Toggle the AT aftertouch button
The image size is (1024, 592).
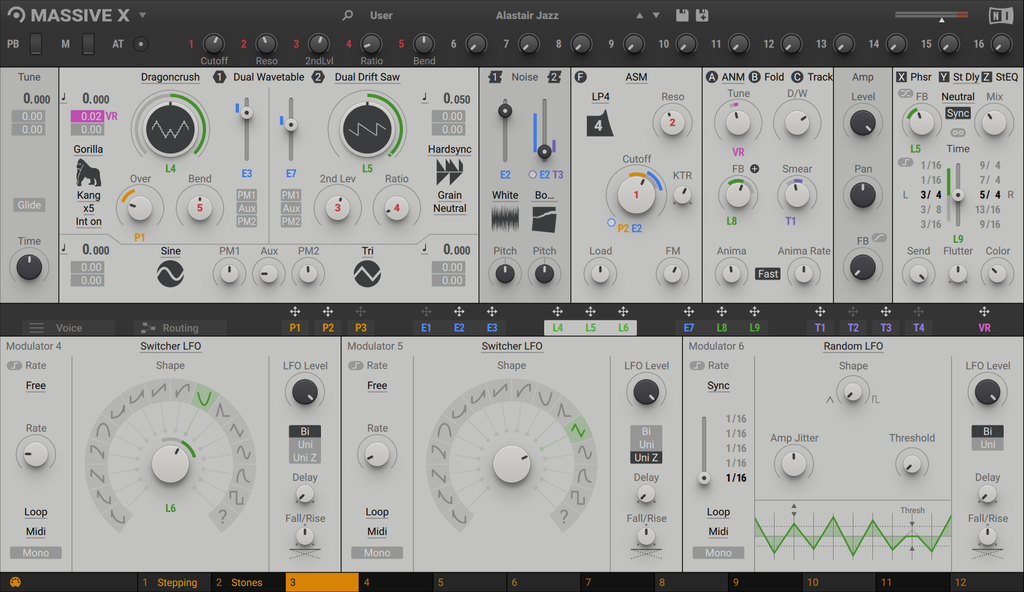click(x=140, y=44)
